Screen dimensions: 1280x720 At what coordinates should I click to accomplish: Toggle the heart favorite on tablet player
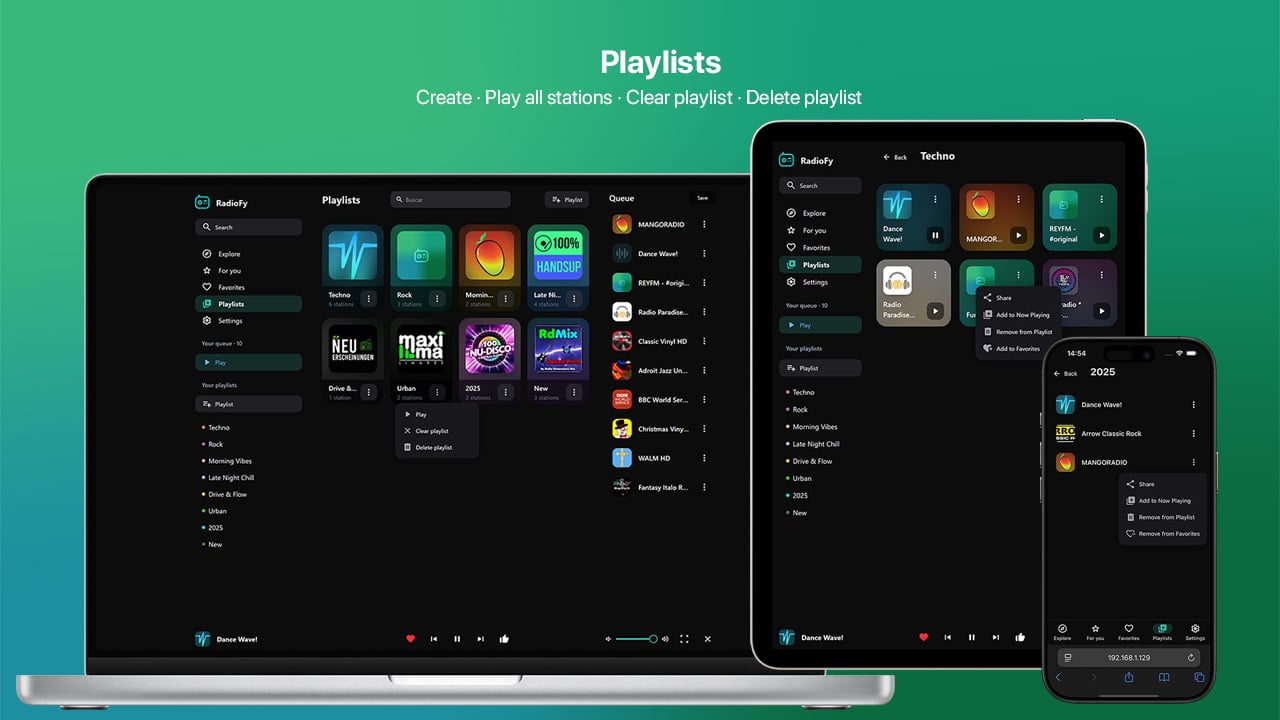(923, 637)
